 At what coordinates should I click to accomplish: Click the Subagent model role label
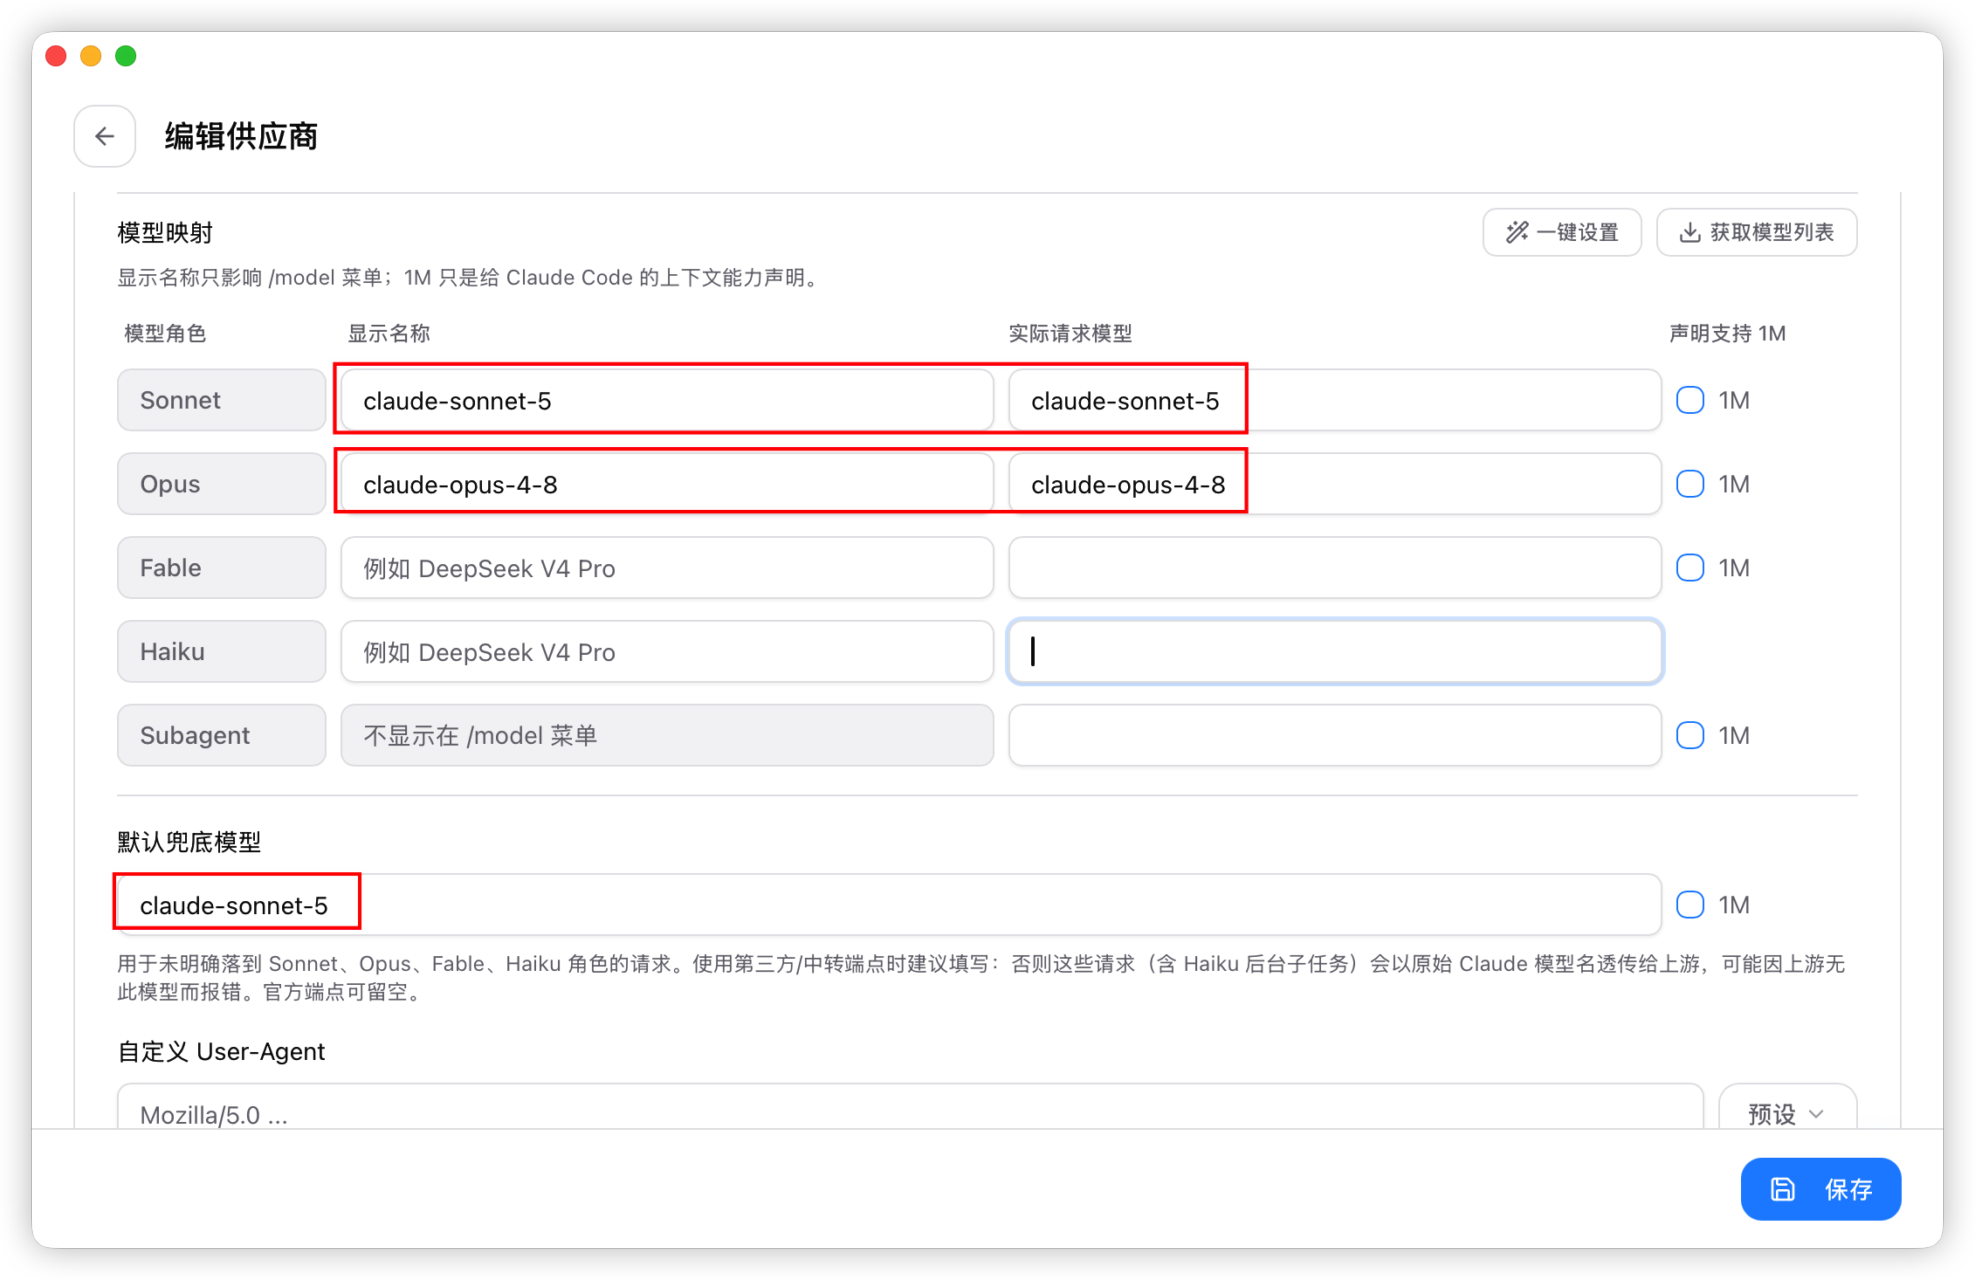click(221, 735)
